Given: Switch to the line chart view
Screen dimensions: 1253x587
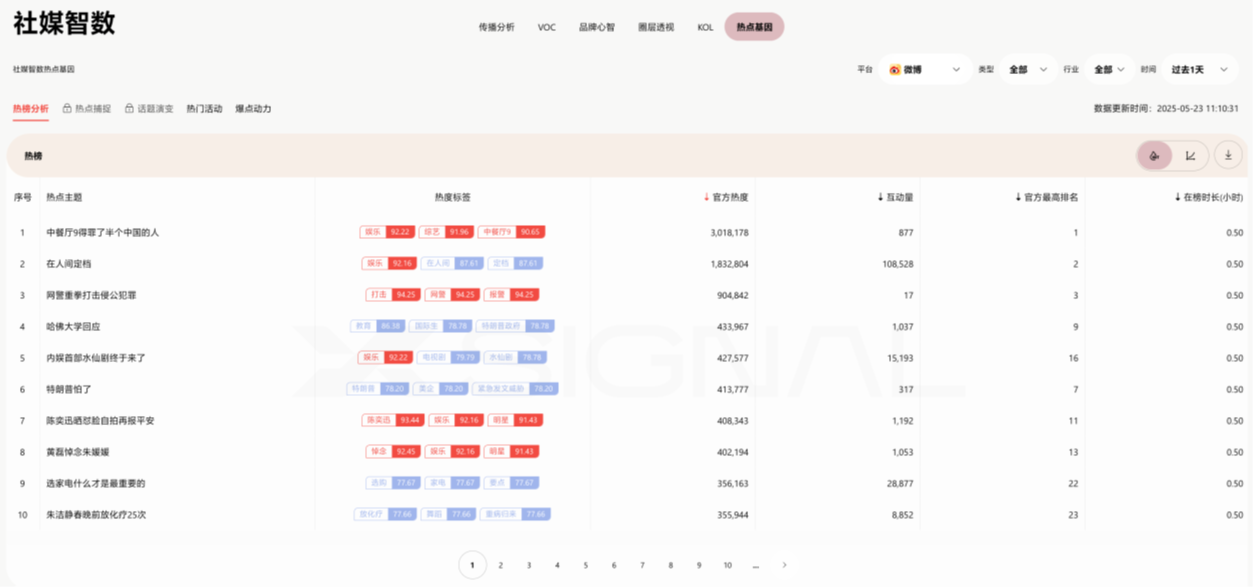Looking at the screenshot, I should click(x=1191, y=155).
